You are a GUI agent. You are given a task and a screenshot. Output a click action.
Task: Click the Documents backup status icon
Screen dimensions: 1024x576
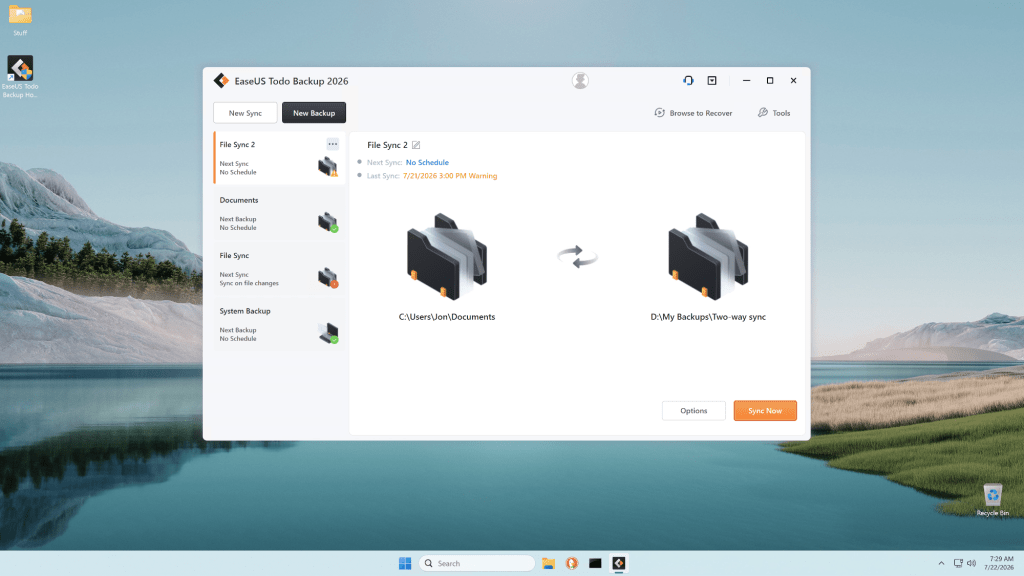[x=328, y=222]
